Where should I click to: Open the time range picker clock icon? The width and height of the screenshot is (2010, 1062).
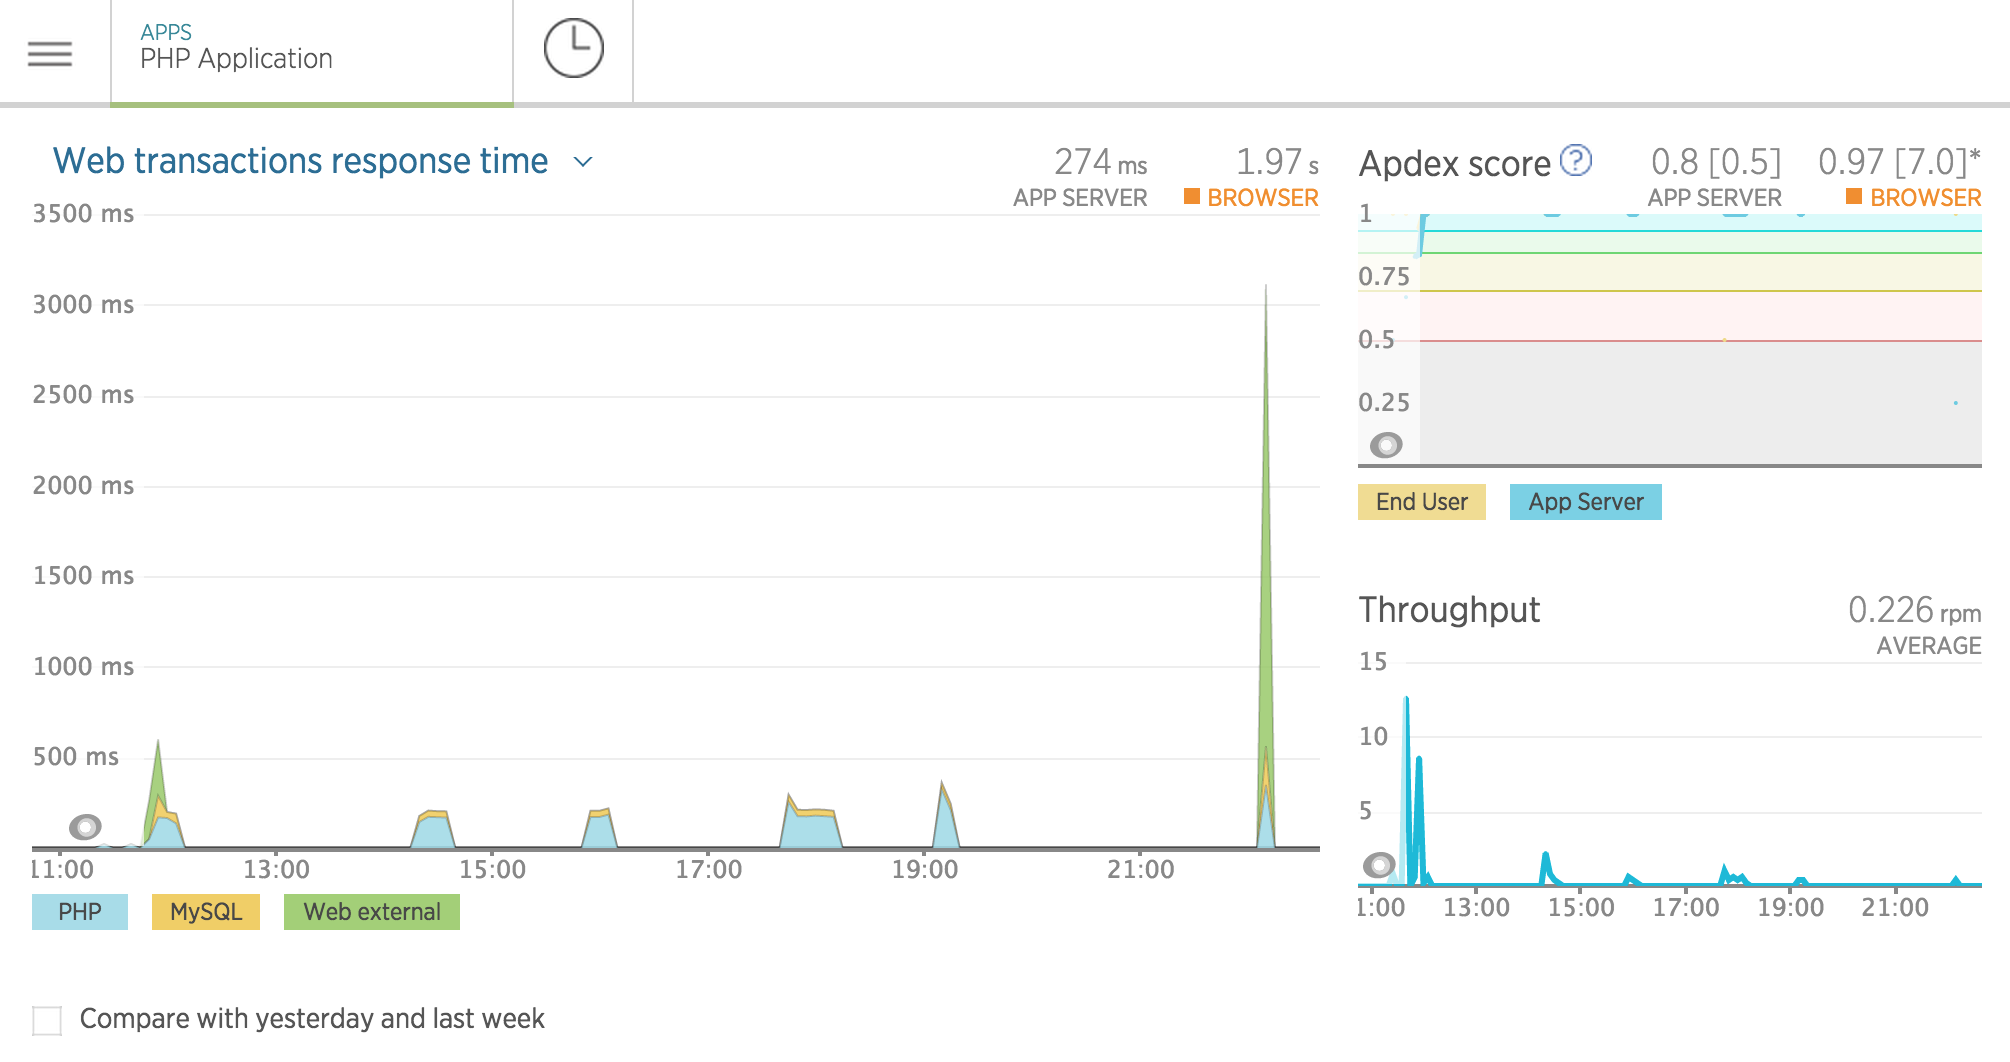pos(573,47)
